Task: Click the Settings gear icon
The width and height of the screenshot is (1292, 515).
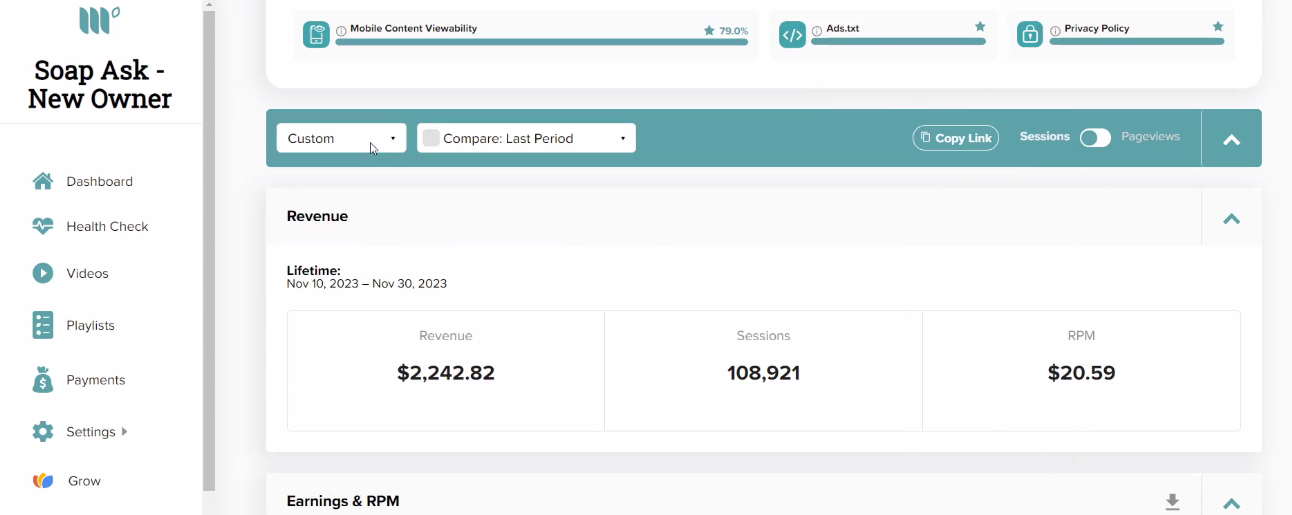Action: [43, 432]
